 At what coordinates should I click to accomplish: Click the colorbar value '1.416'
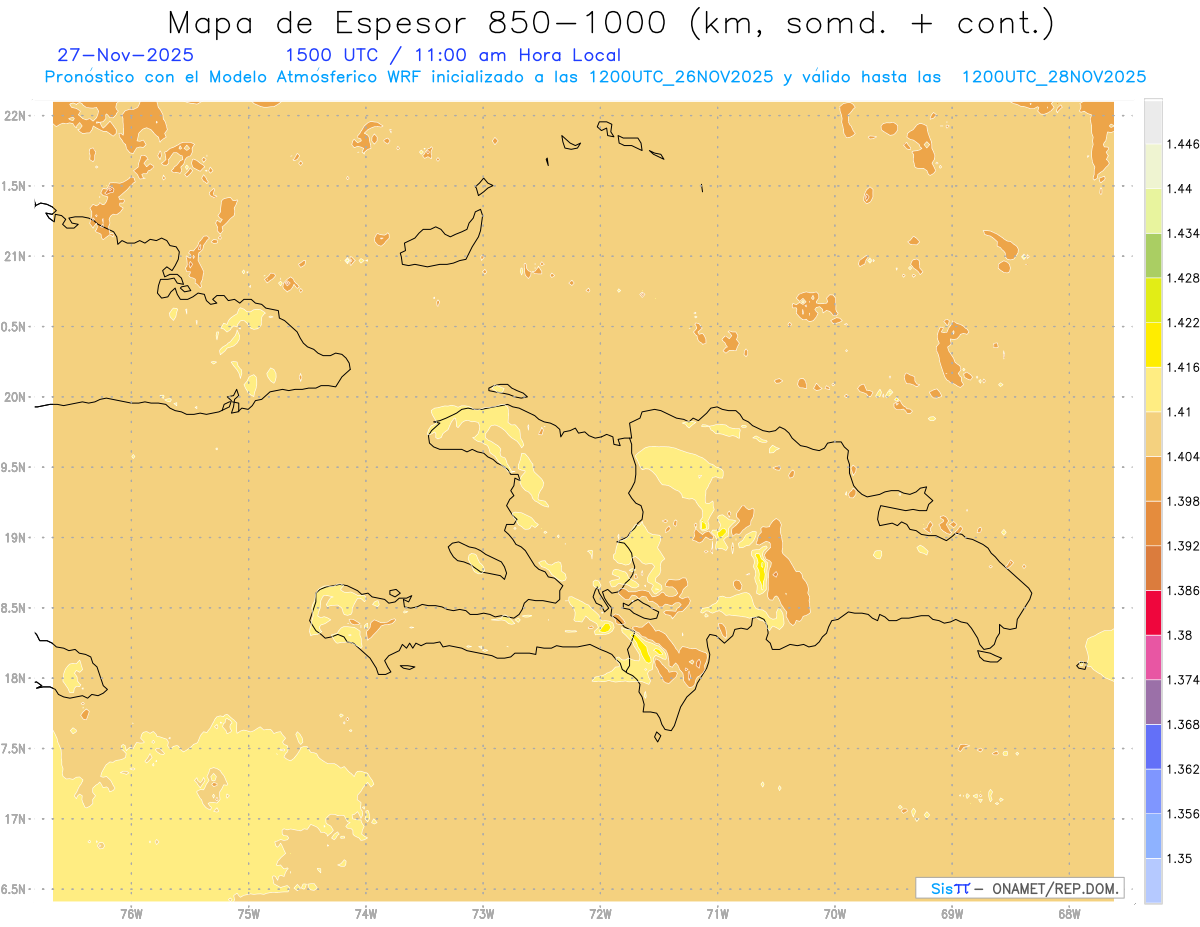1183,367
